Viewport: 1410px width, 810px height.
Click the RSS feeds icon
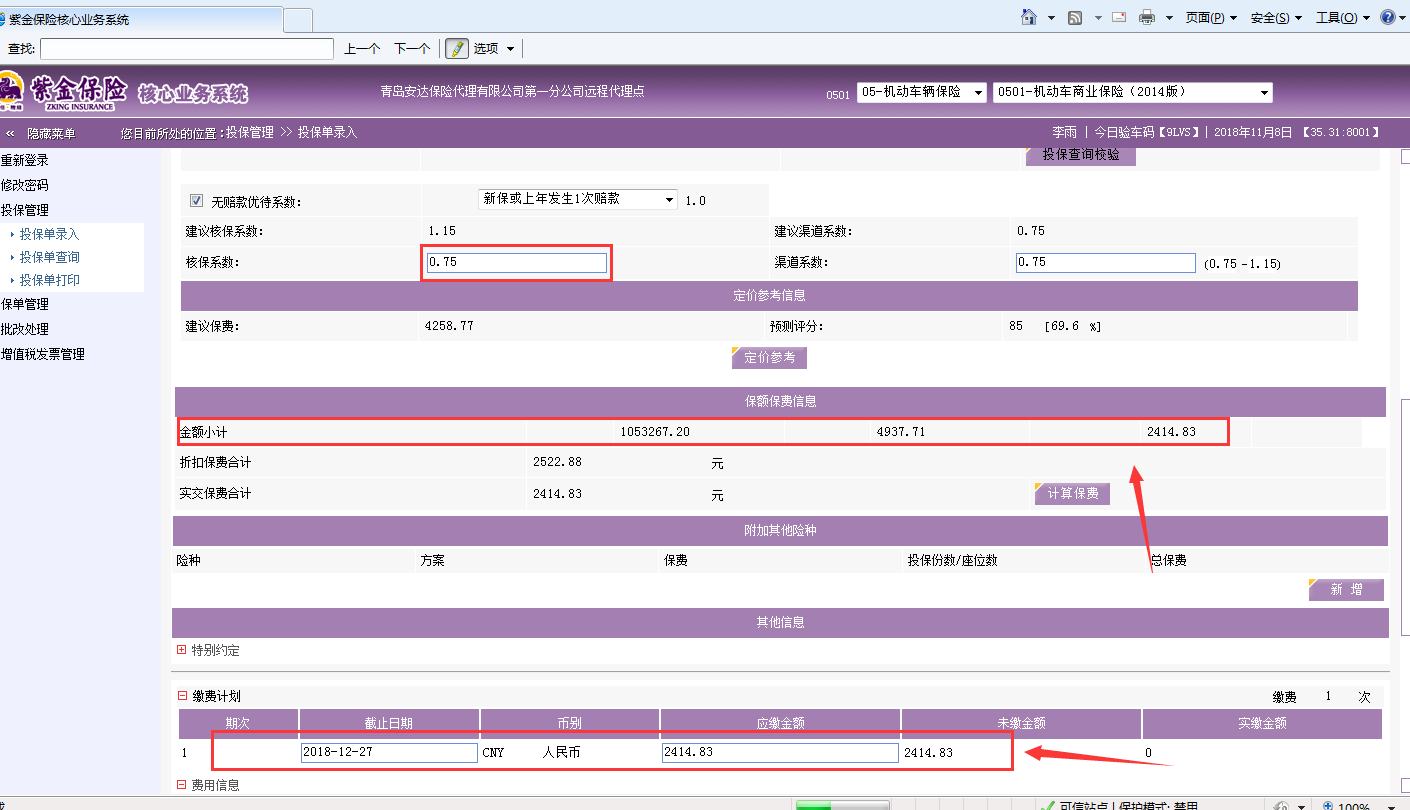[1075, 18]
